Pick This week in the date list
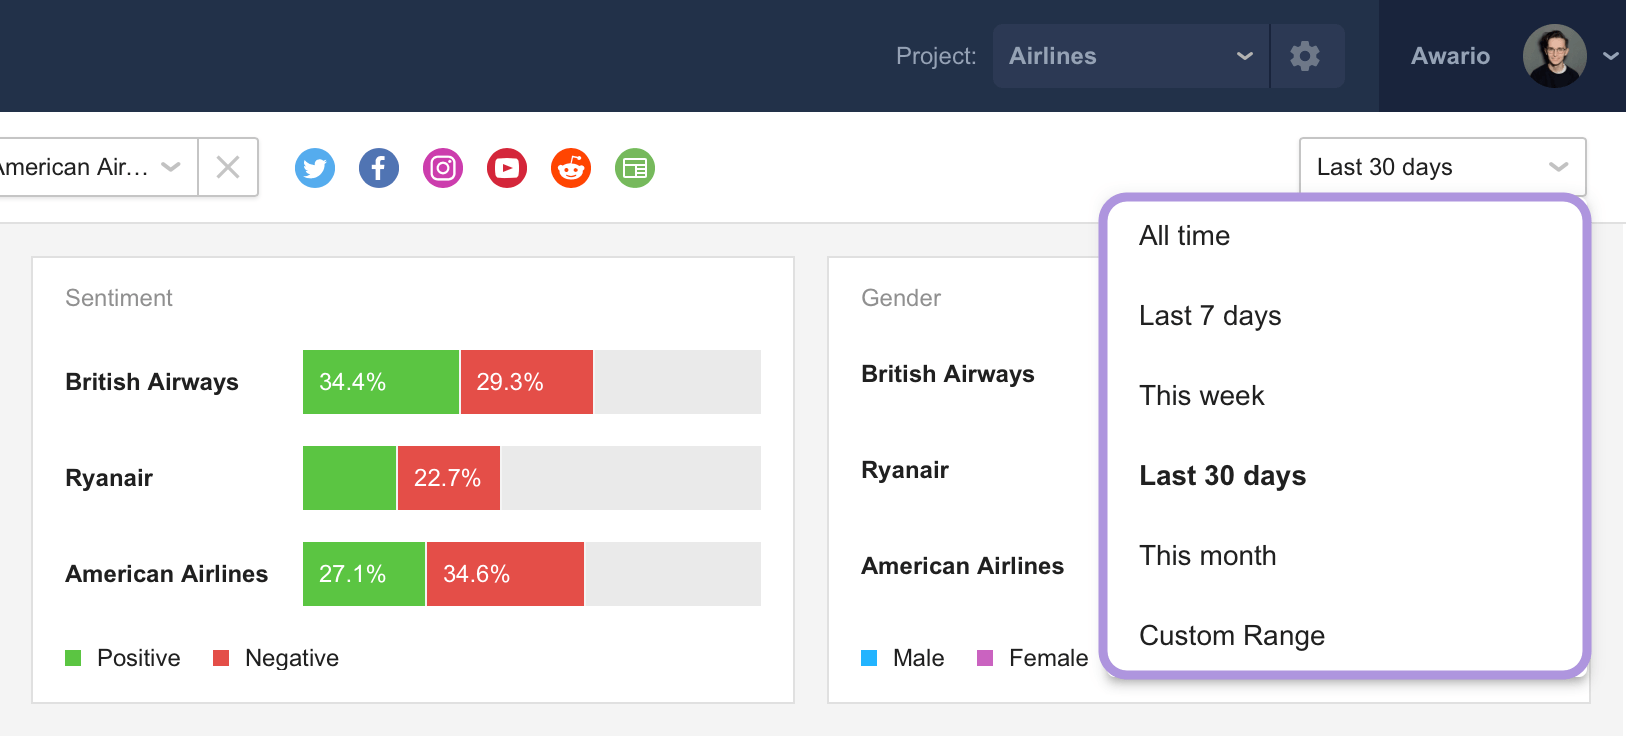The height and width of the screenshot is (736, 1626). pyautogui.click(x=1345, y=396)
